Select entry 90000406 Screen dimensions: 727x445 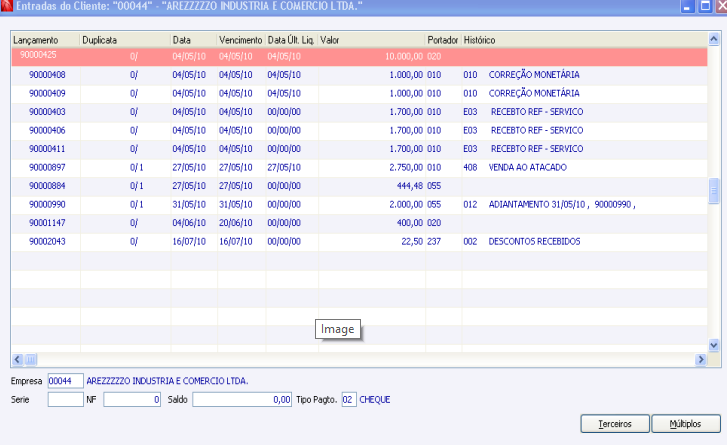359,131
